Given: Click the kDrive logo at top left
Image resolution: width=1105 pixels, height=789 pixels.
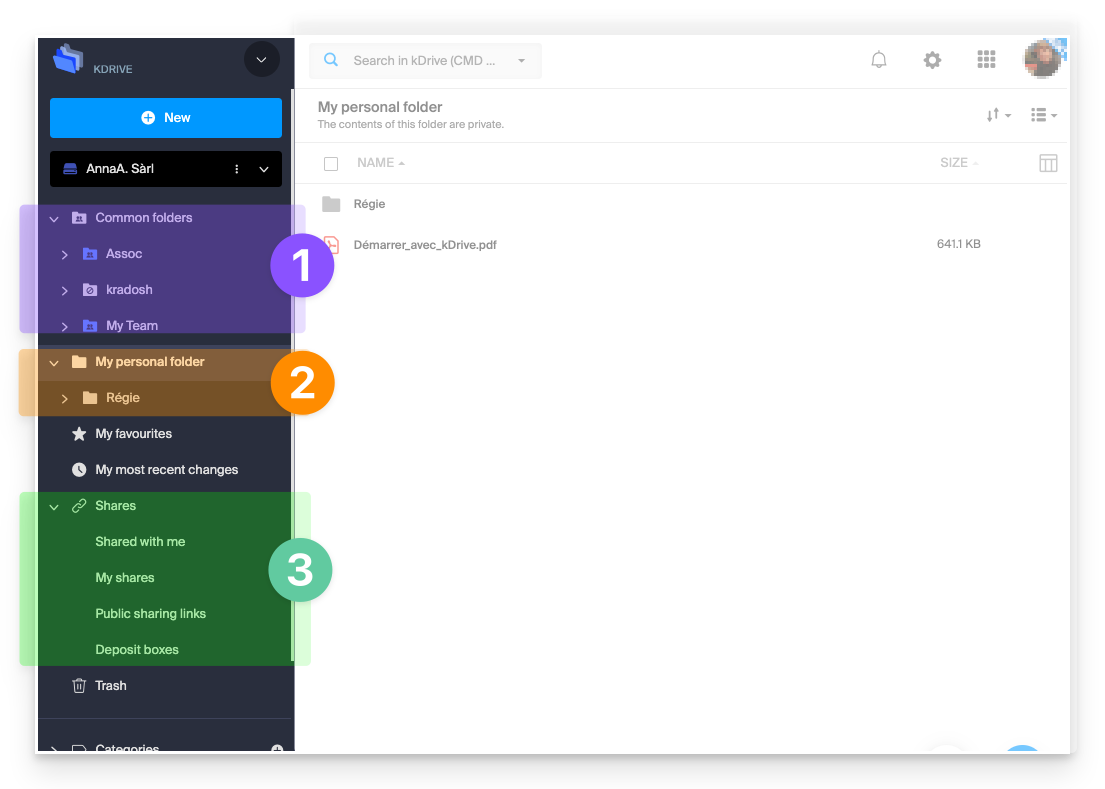Looking at the screenshot, I should [68, 59].
